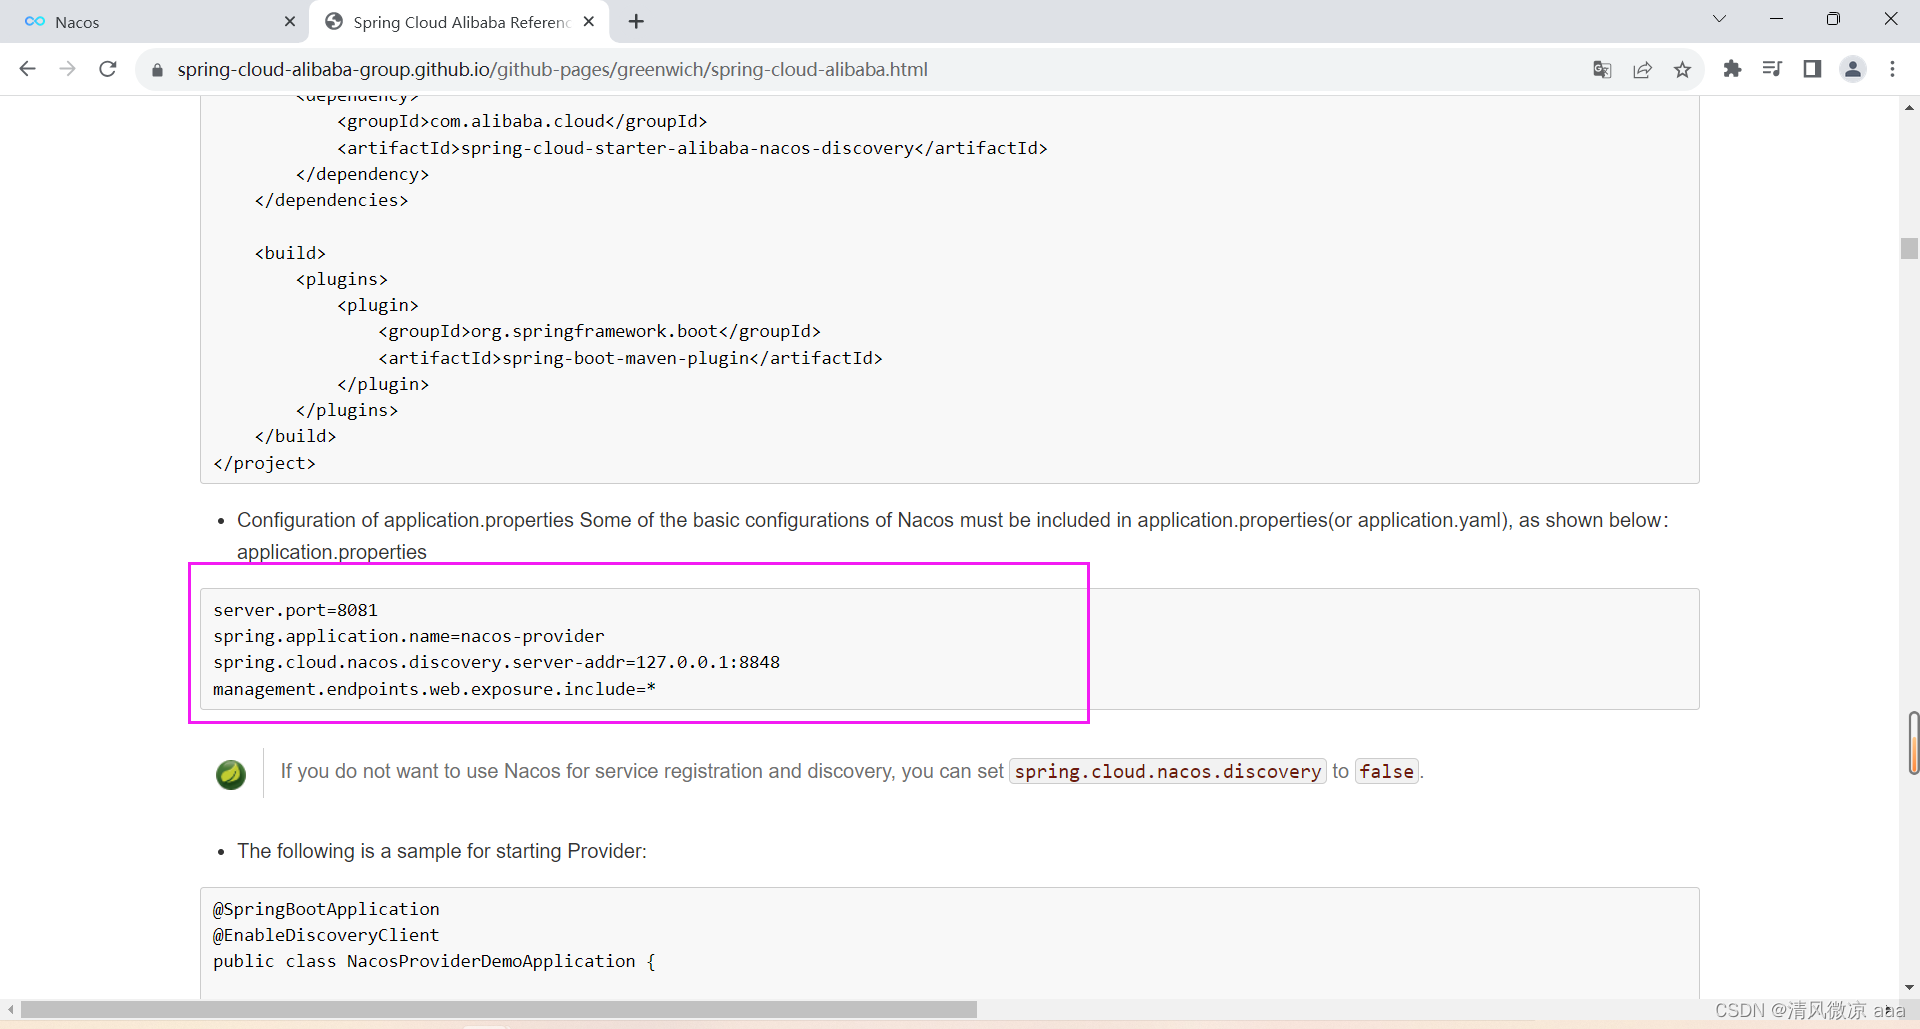Reload the current page
1920x1029 pixels.
(108, 69)
